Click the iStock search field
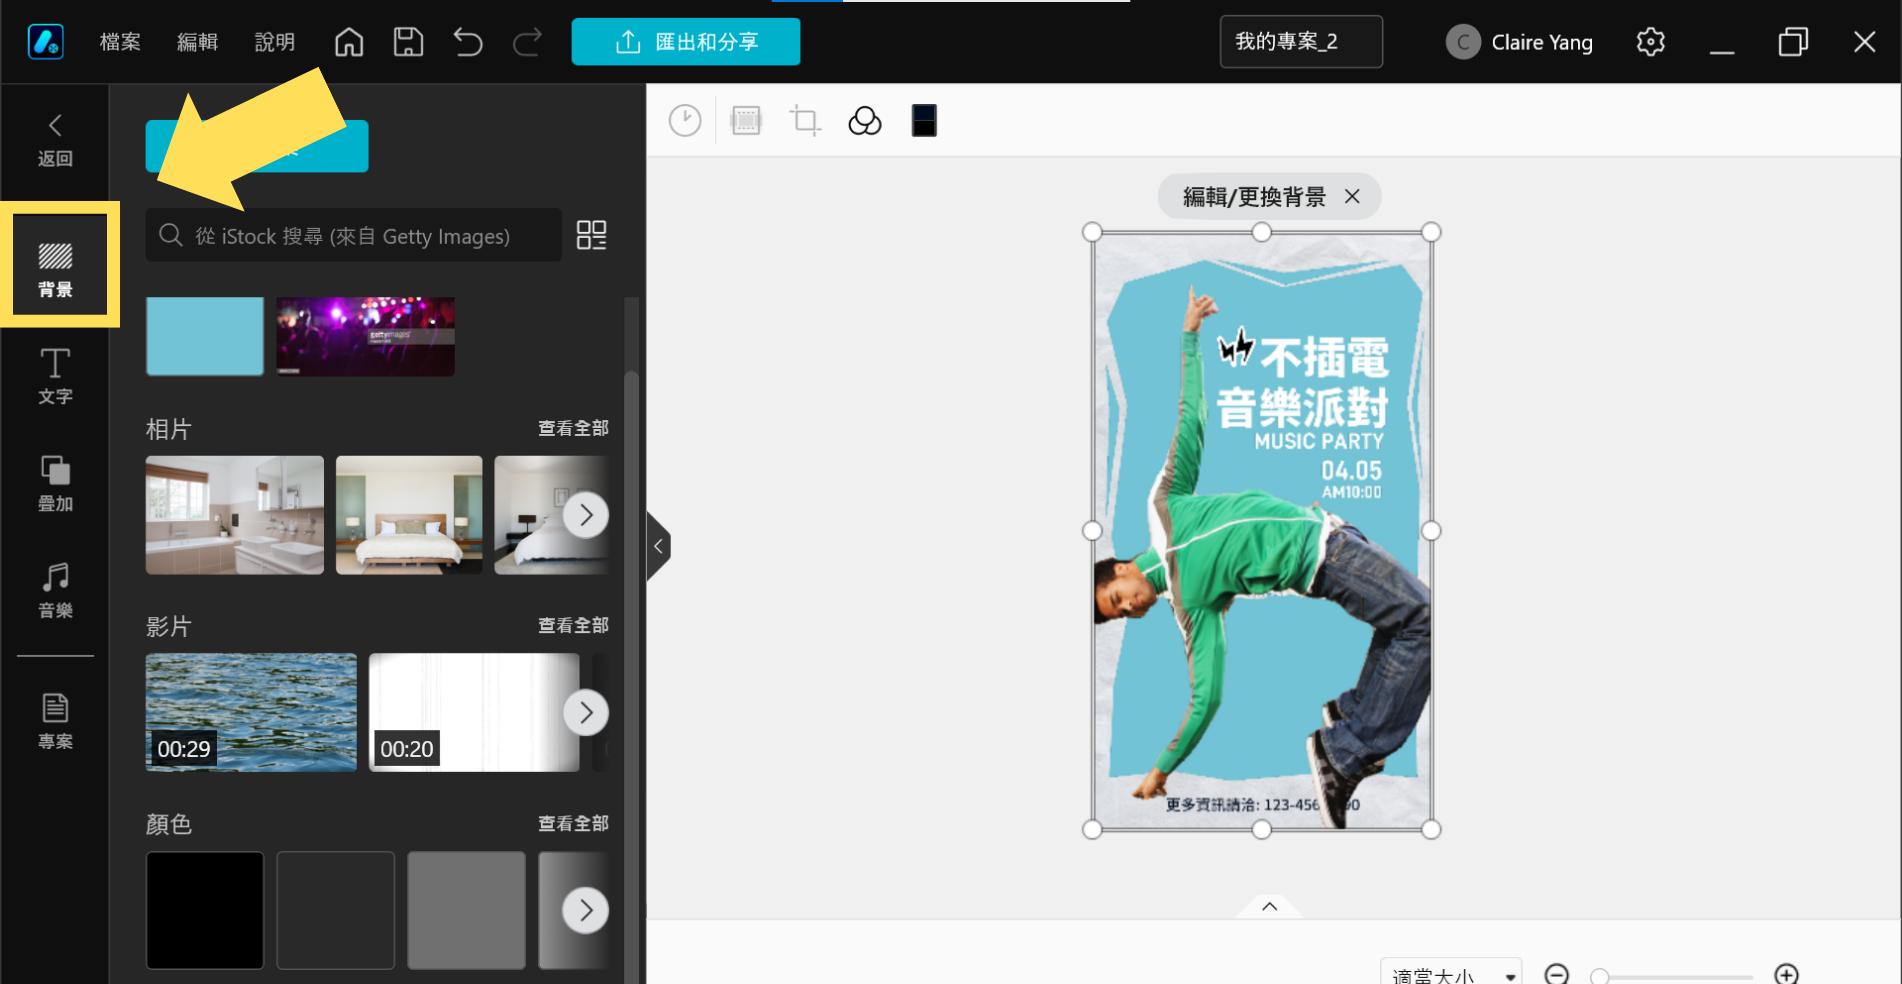 click(x=353, y=235)
